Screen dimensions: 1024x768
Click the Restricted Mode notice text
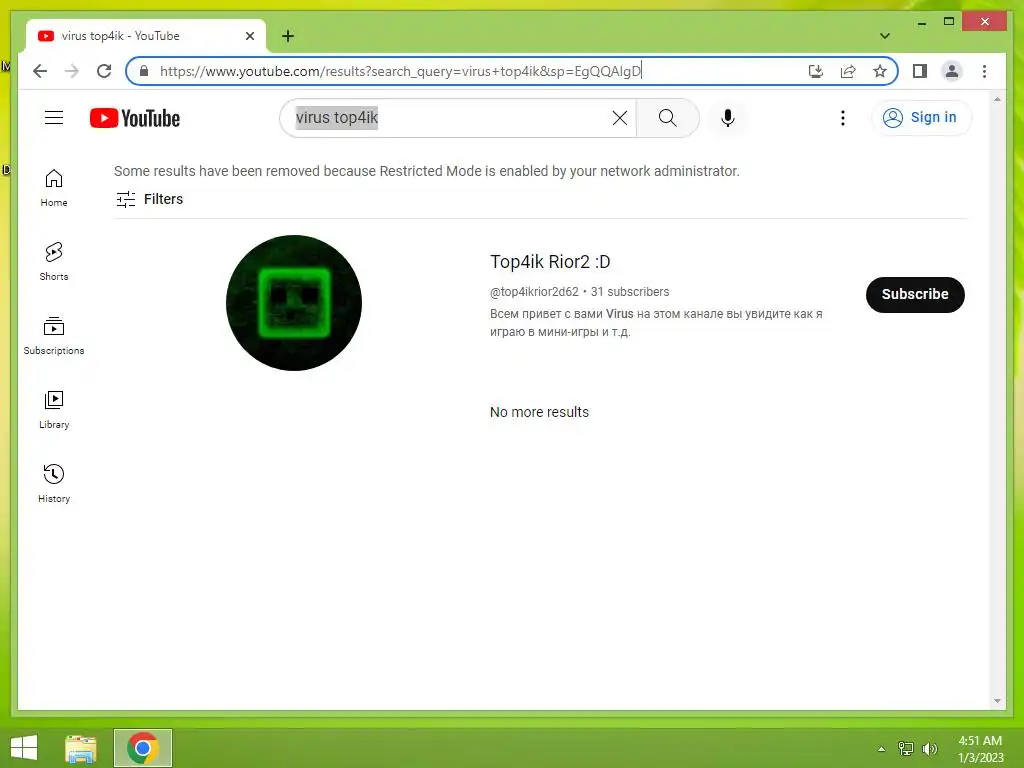(x=426, y=171)
